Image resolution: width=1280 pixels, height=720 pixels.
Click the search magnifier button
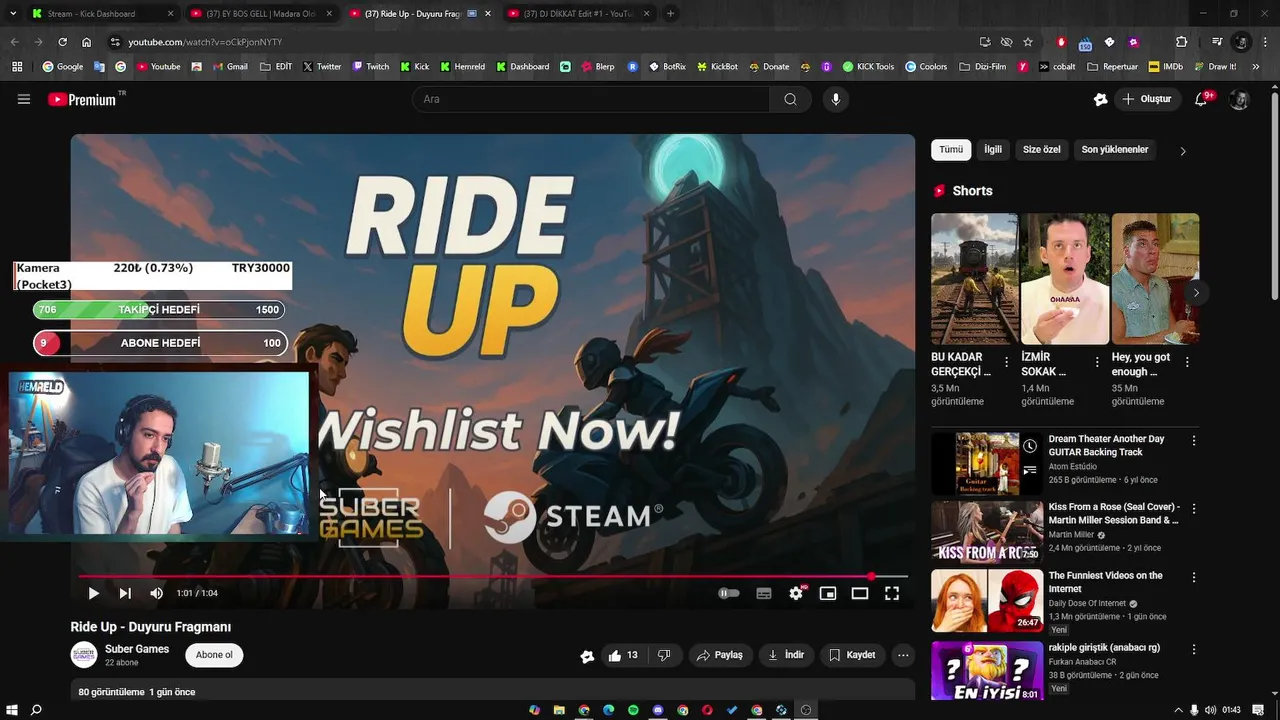click(x=790, y=99)
